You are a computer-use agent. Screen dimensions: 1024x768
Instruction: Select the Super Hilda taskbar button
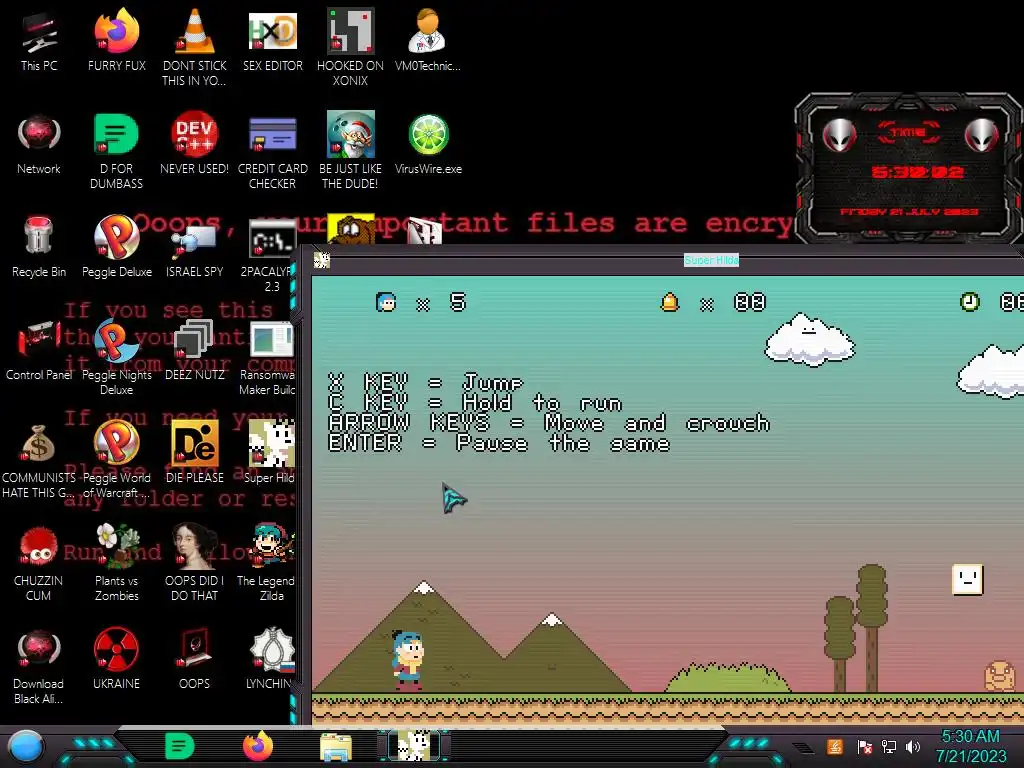pos(414,746)
